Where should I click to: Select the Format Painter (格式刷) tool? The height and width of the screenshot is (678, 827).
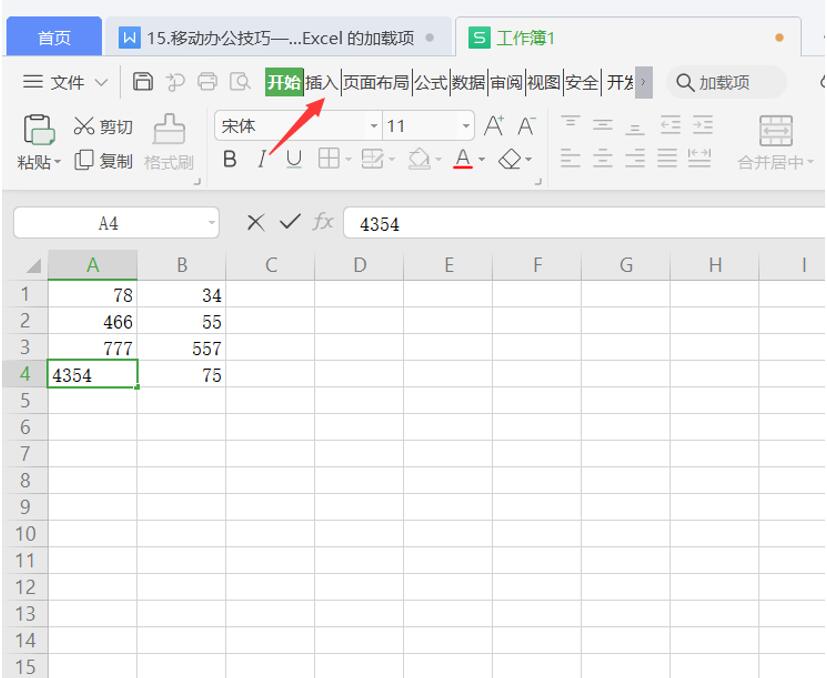[x=169, y=142]
